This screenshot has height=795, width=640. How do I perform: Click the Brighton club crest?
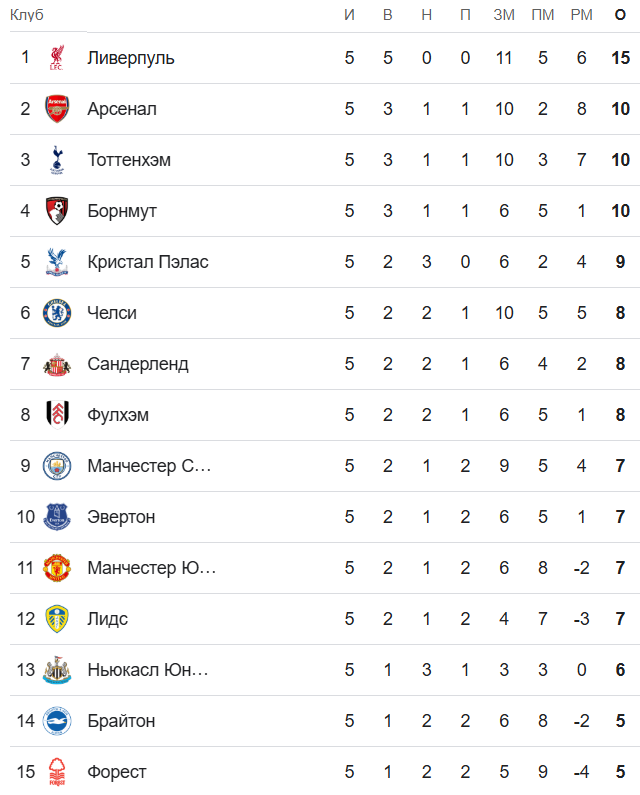(x=56, y=721)
